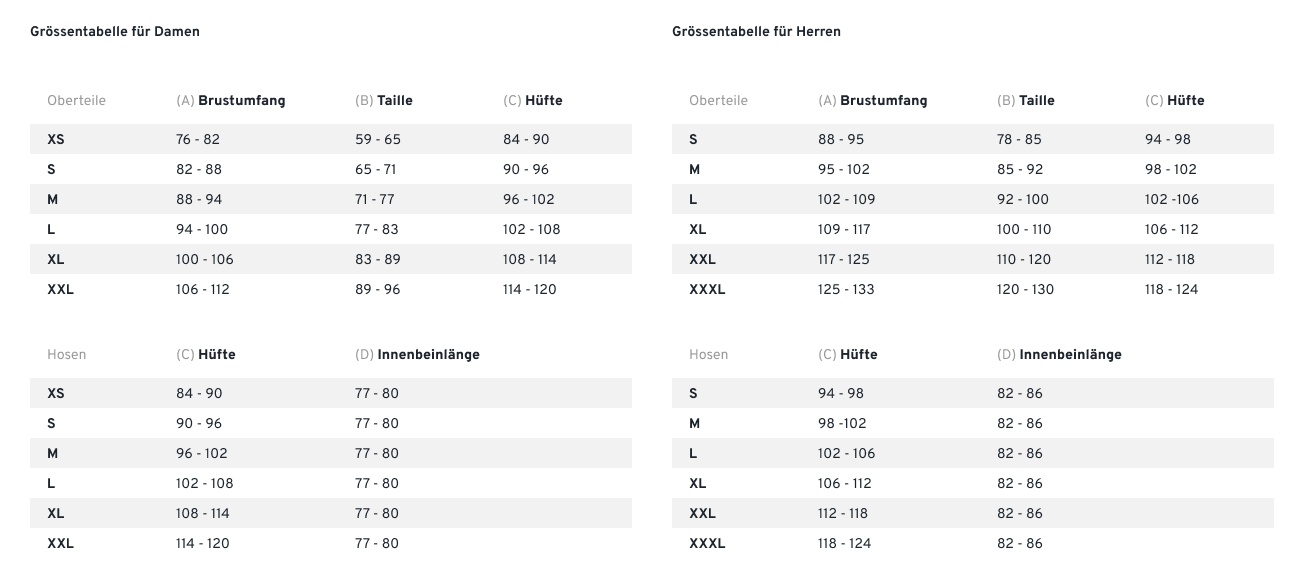The height and width of the screenshot is (583, 1304).
Task: Click the XXXL row label in Herren Hosen
Action: pos(707,544)
